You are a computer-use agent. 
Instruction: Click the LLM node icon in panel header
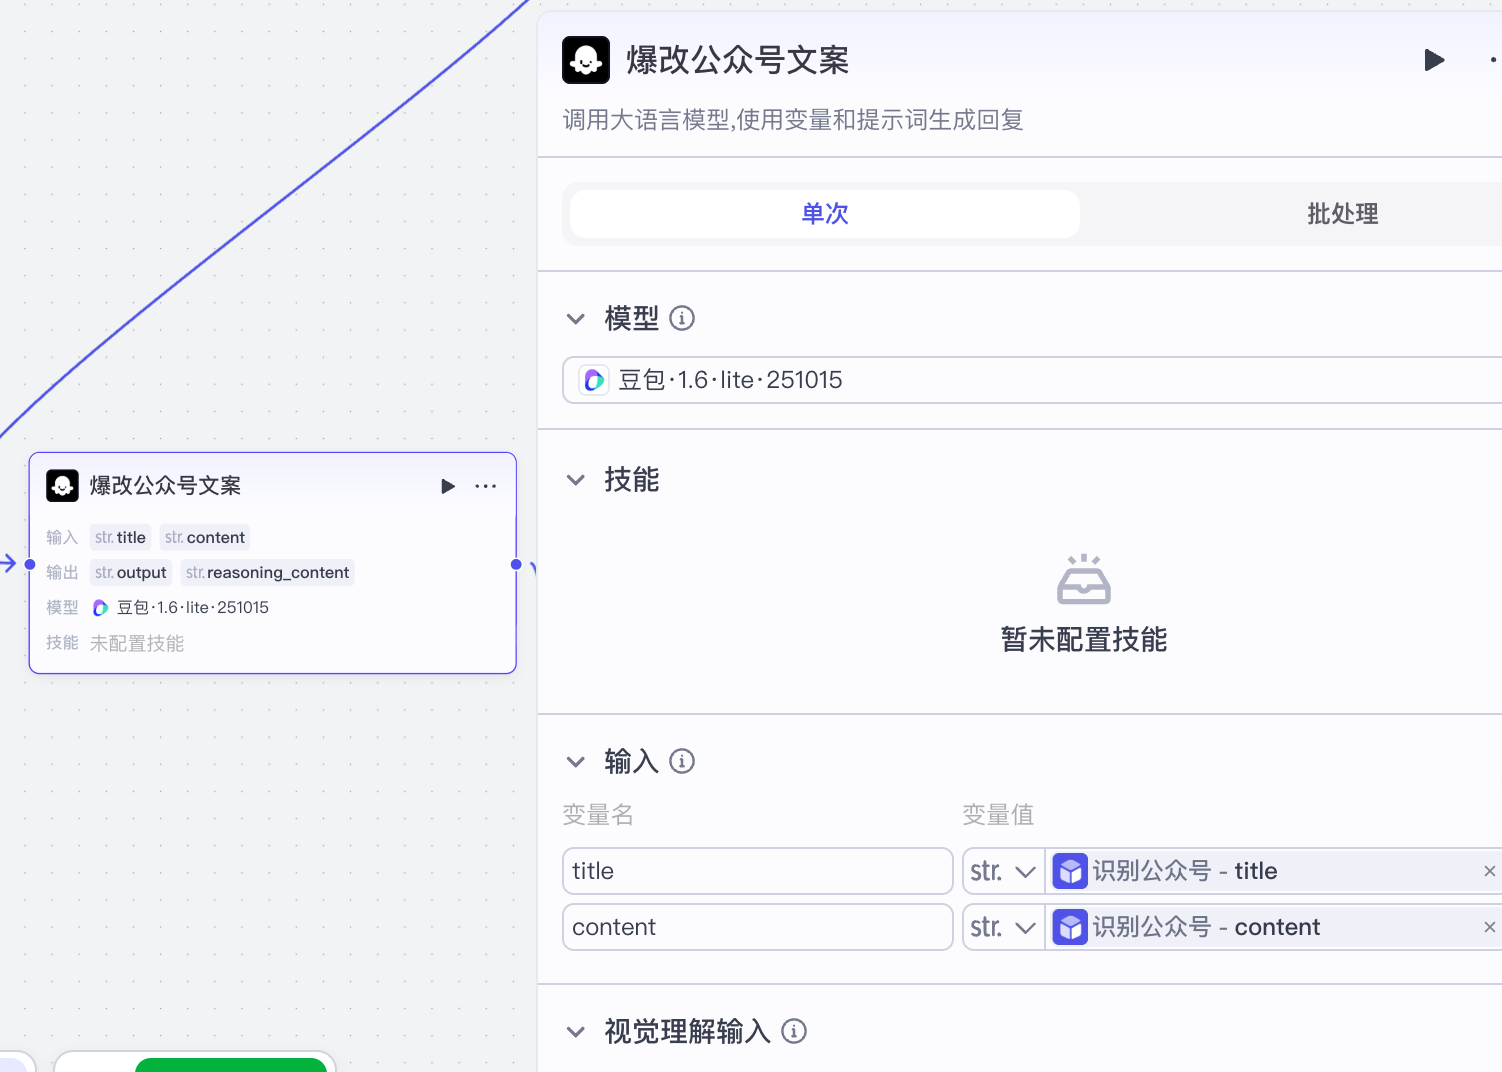[x=586, y=60]
